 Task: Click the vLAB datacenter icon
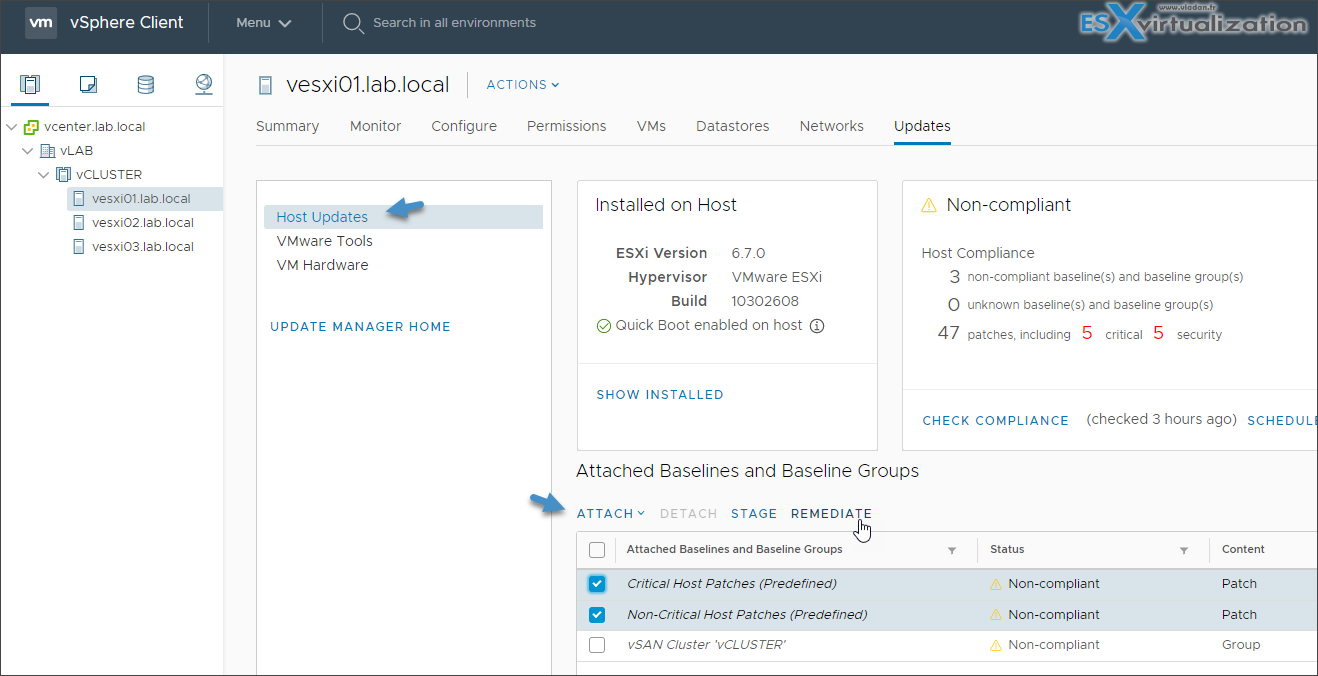tap(48, 151)
